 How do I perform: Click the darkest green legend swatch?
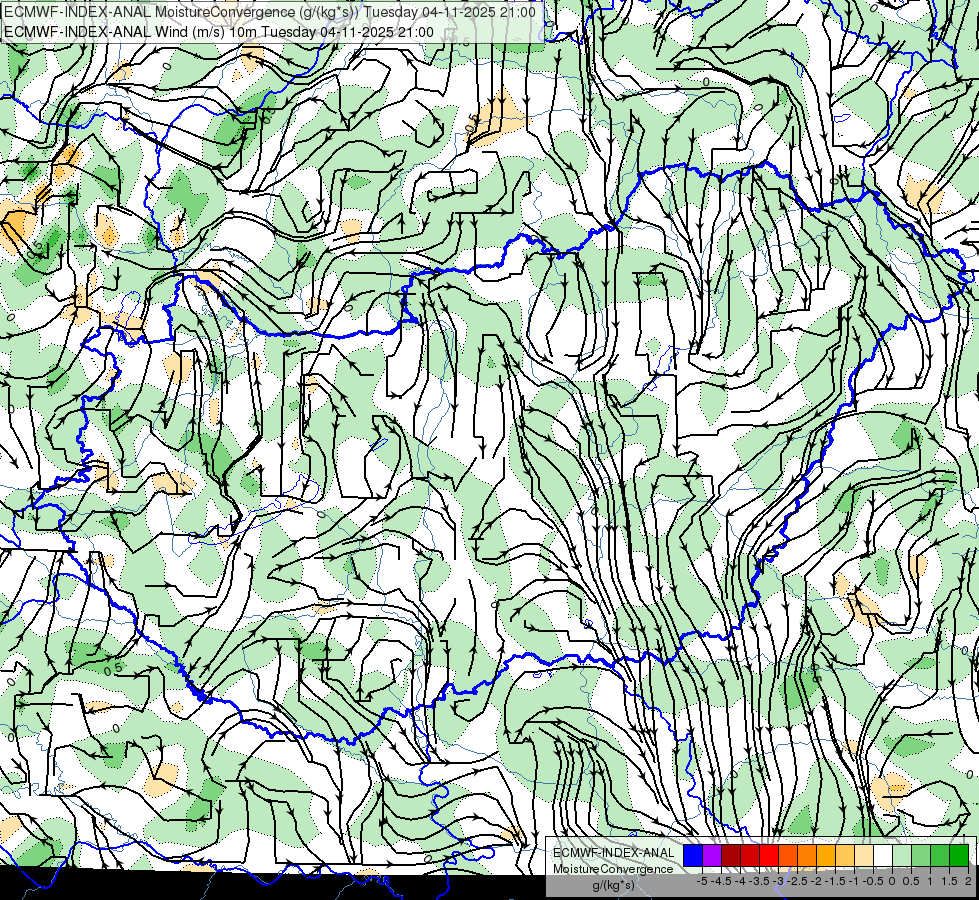pos(959,855)
